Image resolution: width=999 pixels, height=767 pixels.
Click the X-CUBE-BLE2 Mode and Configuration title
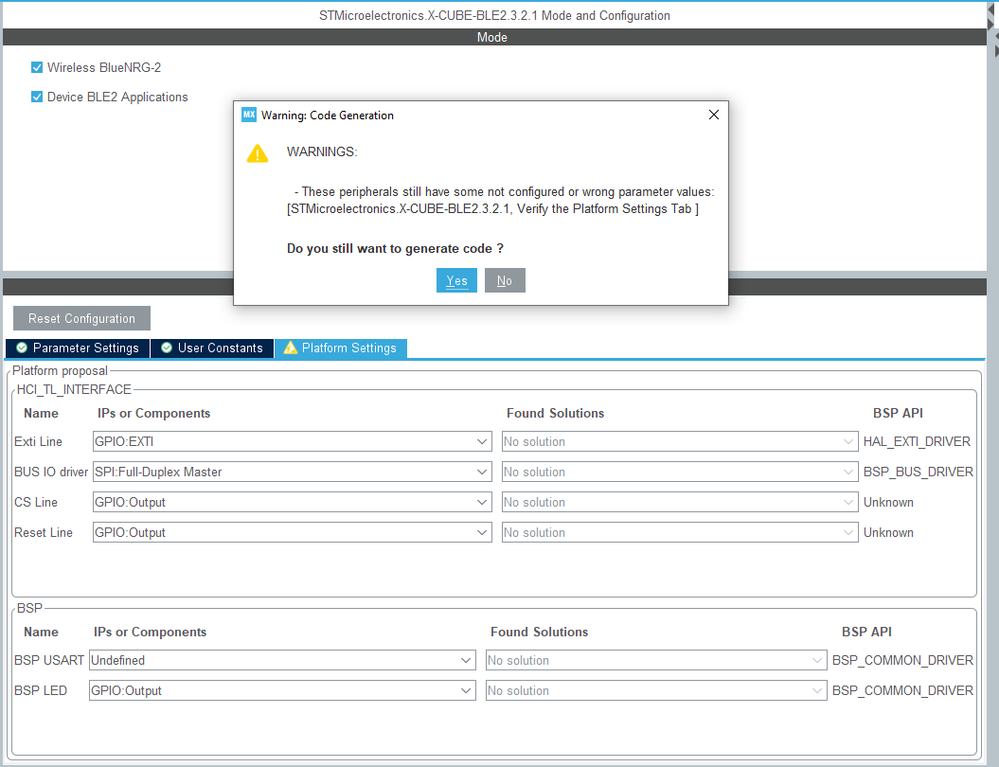[494, 15]
